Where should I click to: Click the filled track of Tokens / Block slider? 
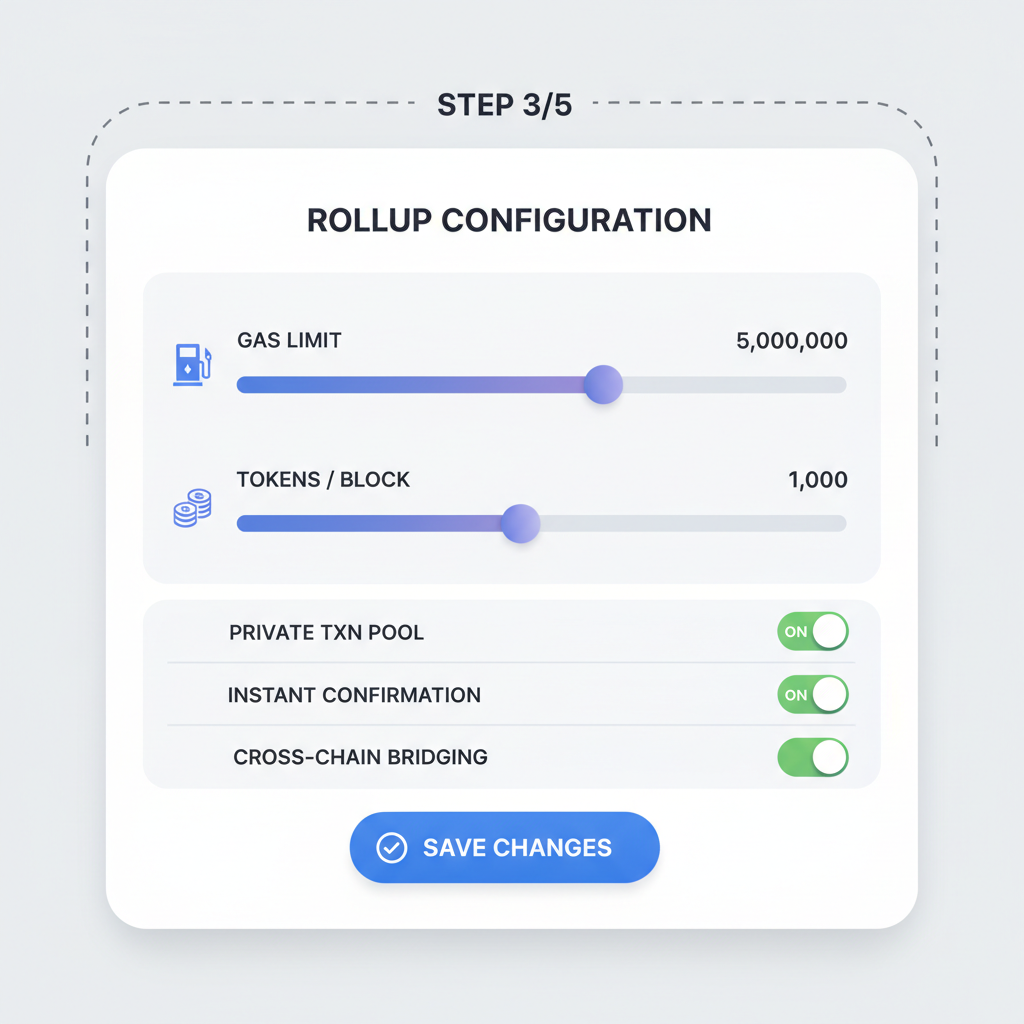(x=370, y=523)
